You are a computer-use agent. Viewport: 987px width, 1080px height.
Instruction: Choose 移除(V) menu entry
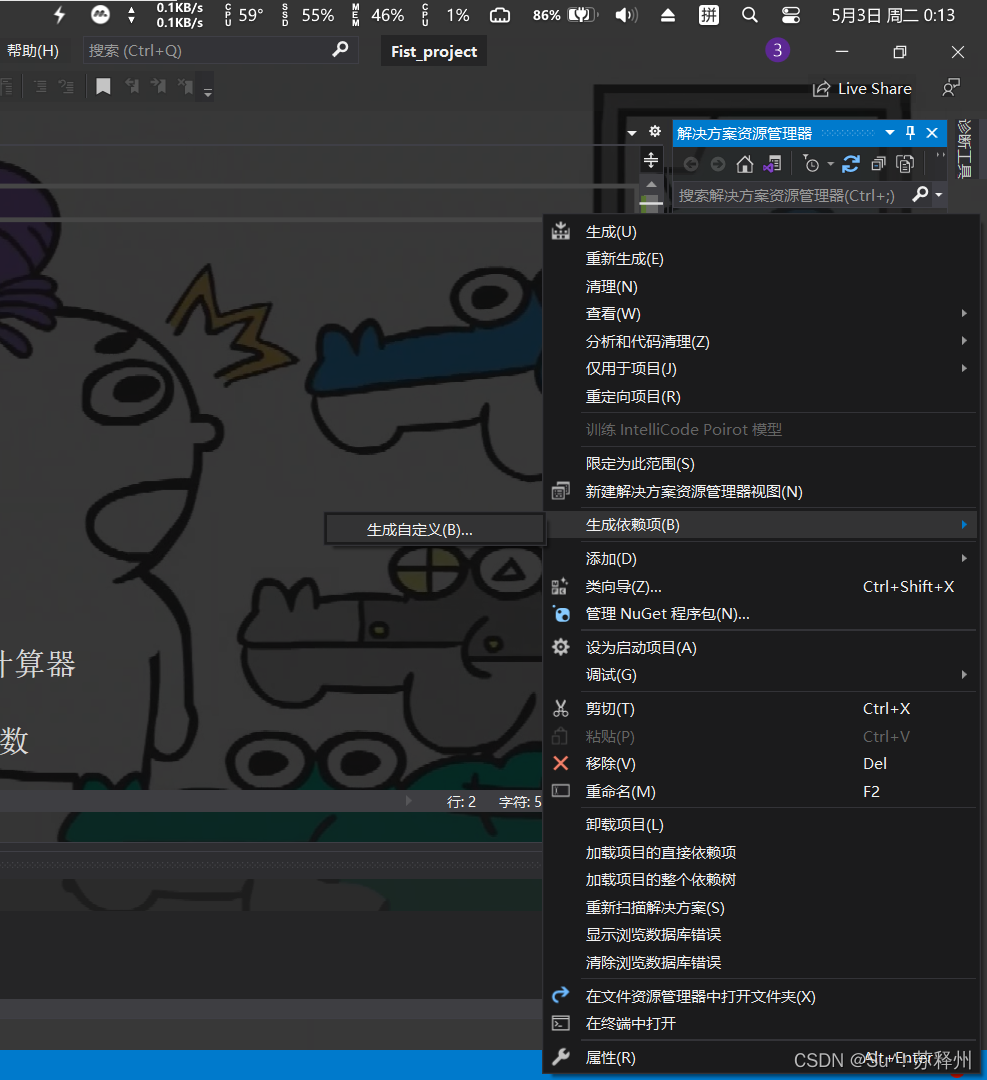point(761,764)
